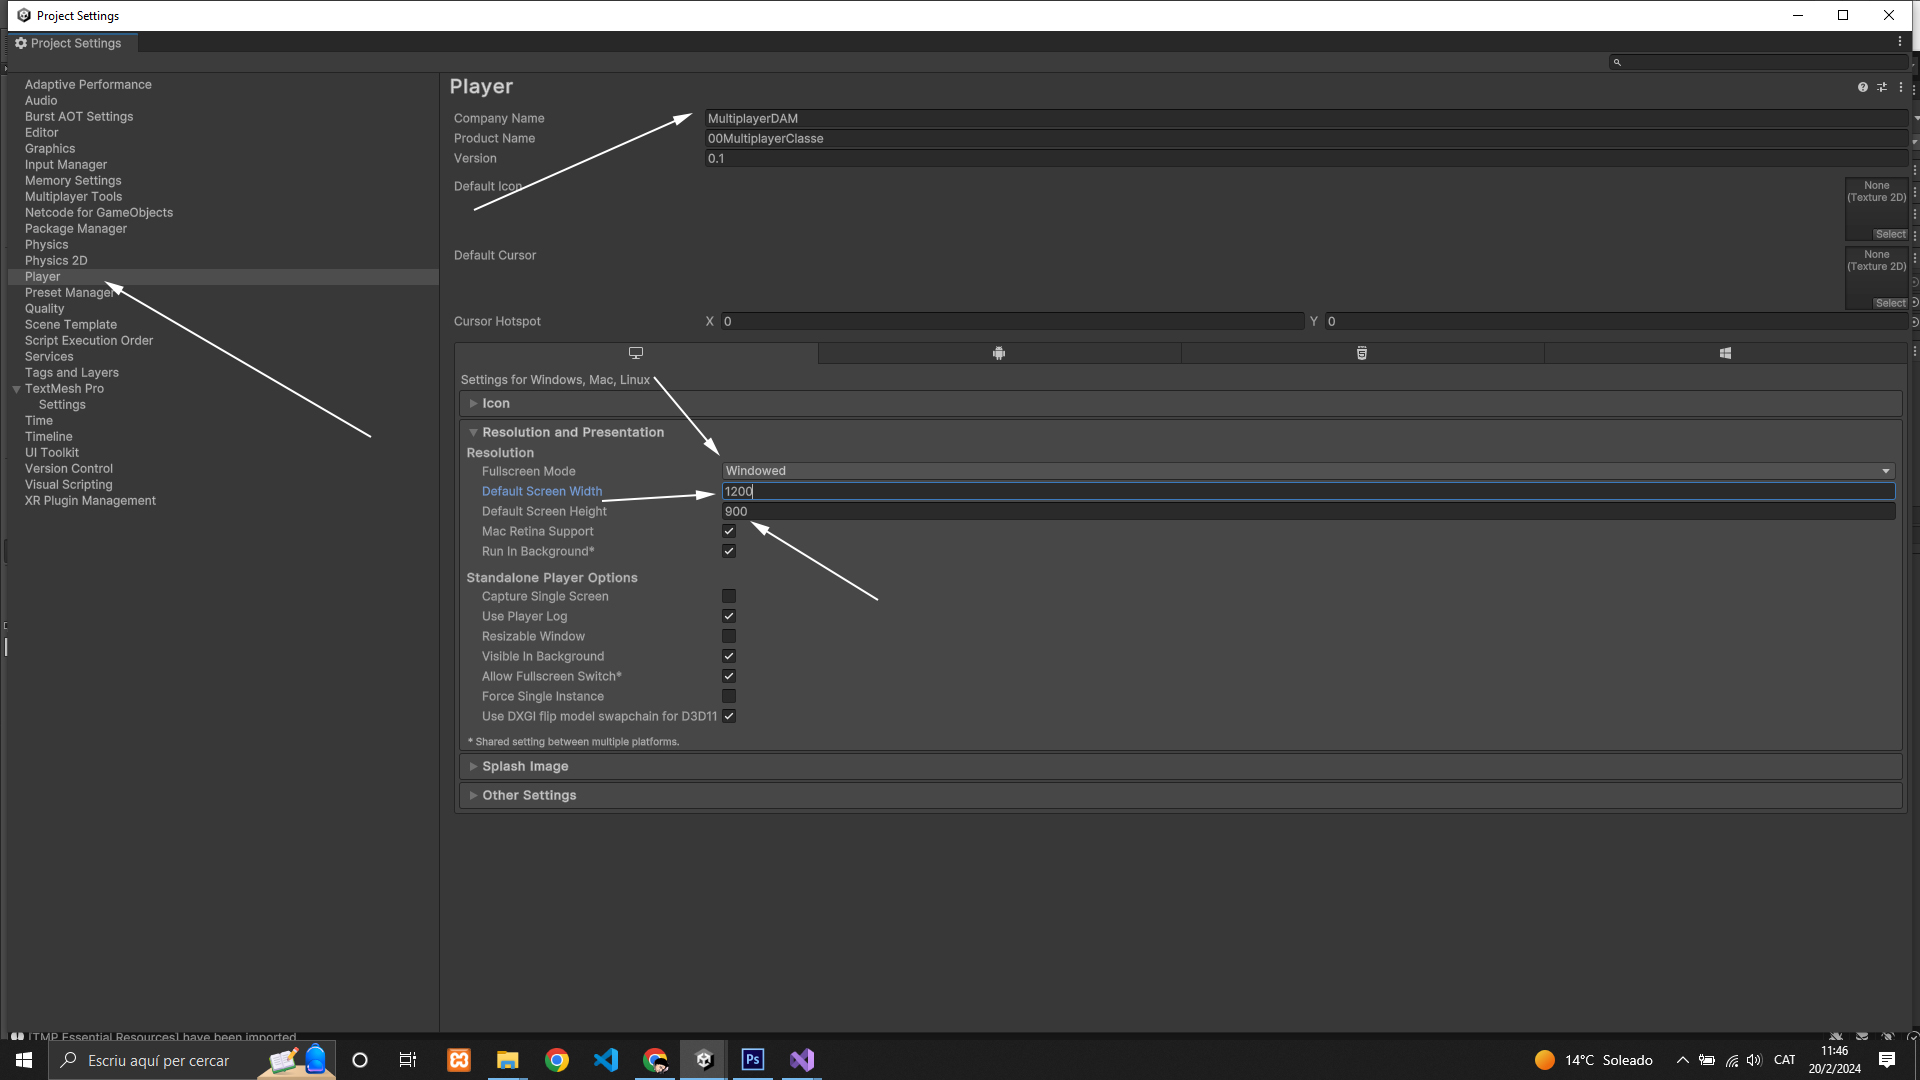This screenshot has width=1920, height=1080.
Task: Click Select button for Default Icon texture
Action: click(x=1889, y=234)
